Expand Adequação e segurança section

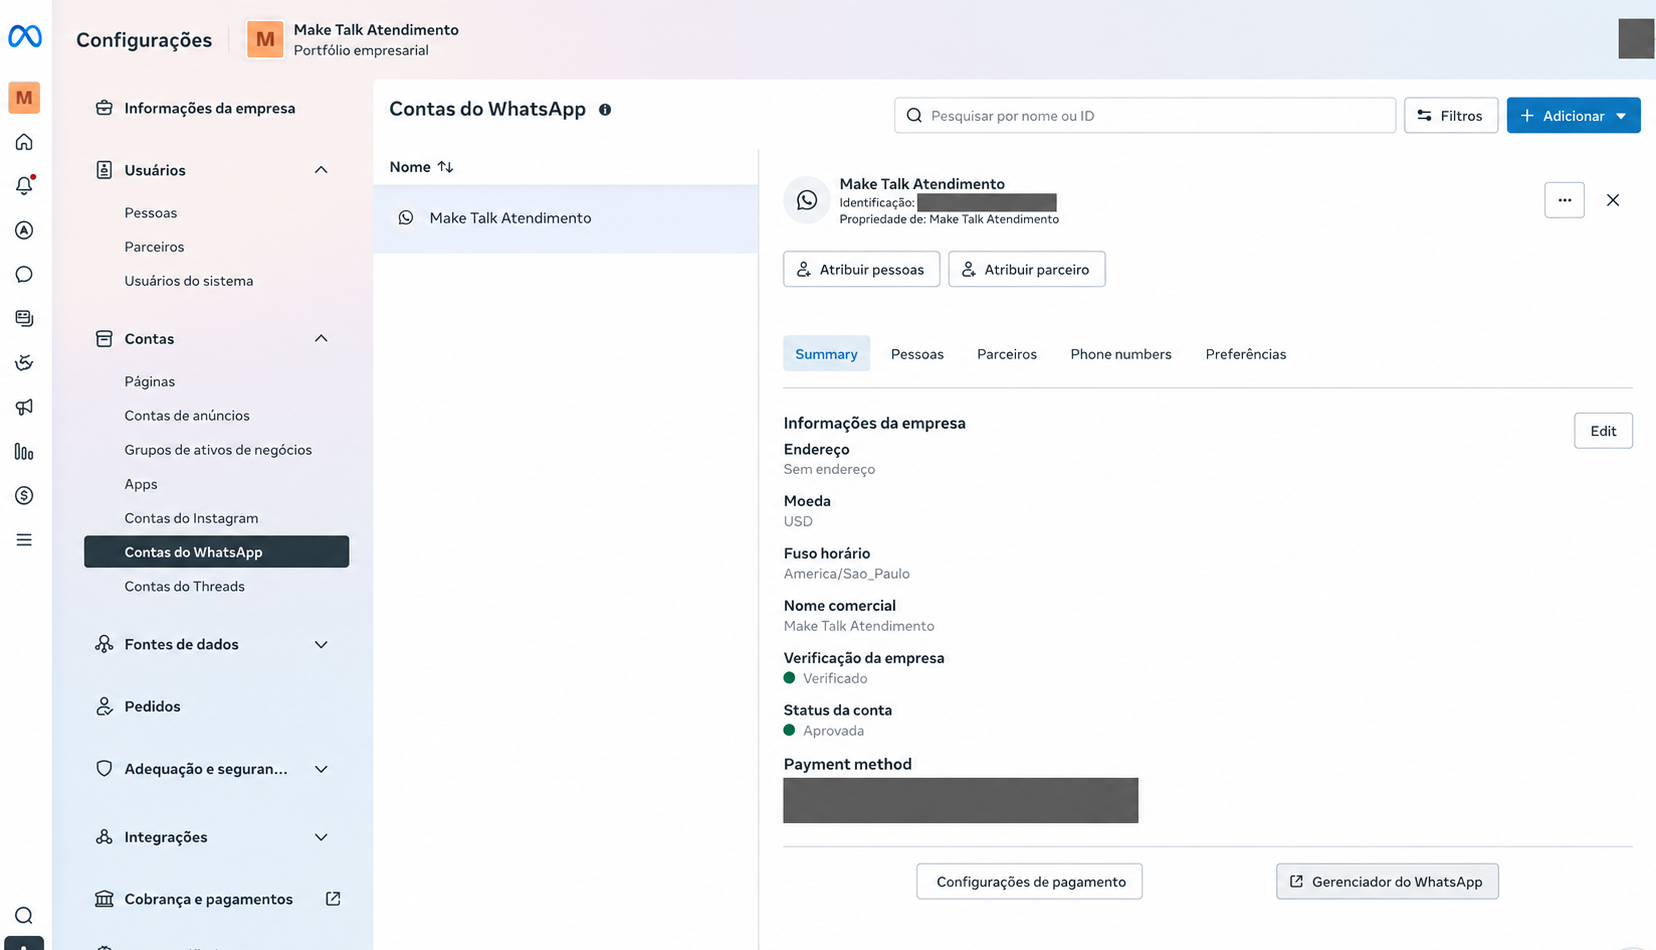(321, 769)
